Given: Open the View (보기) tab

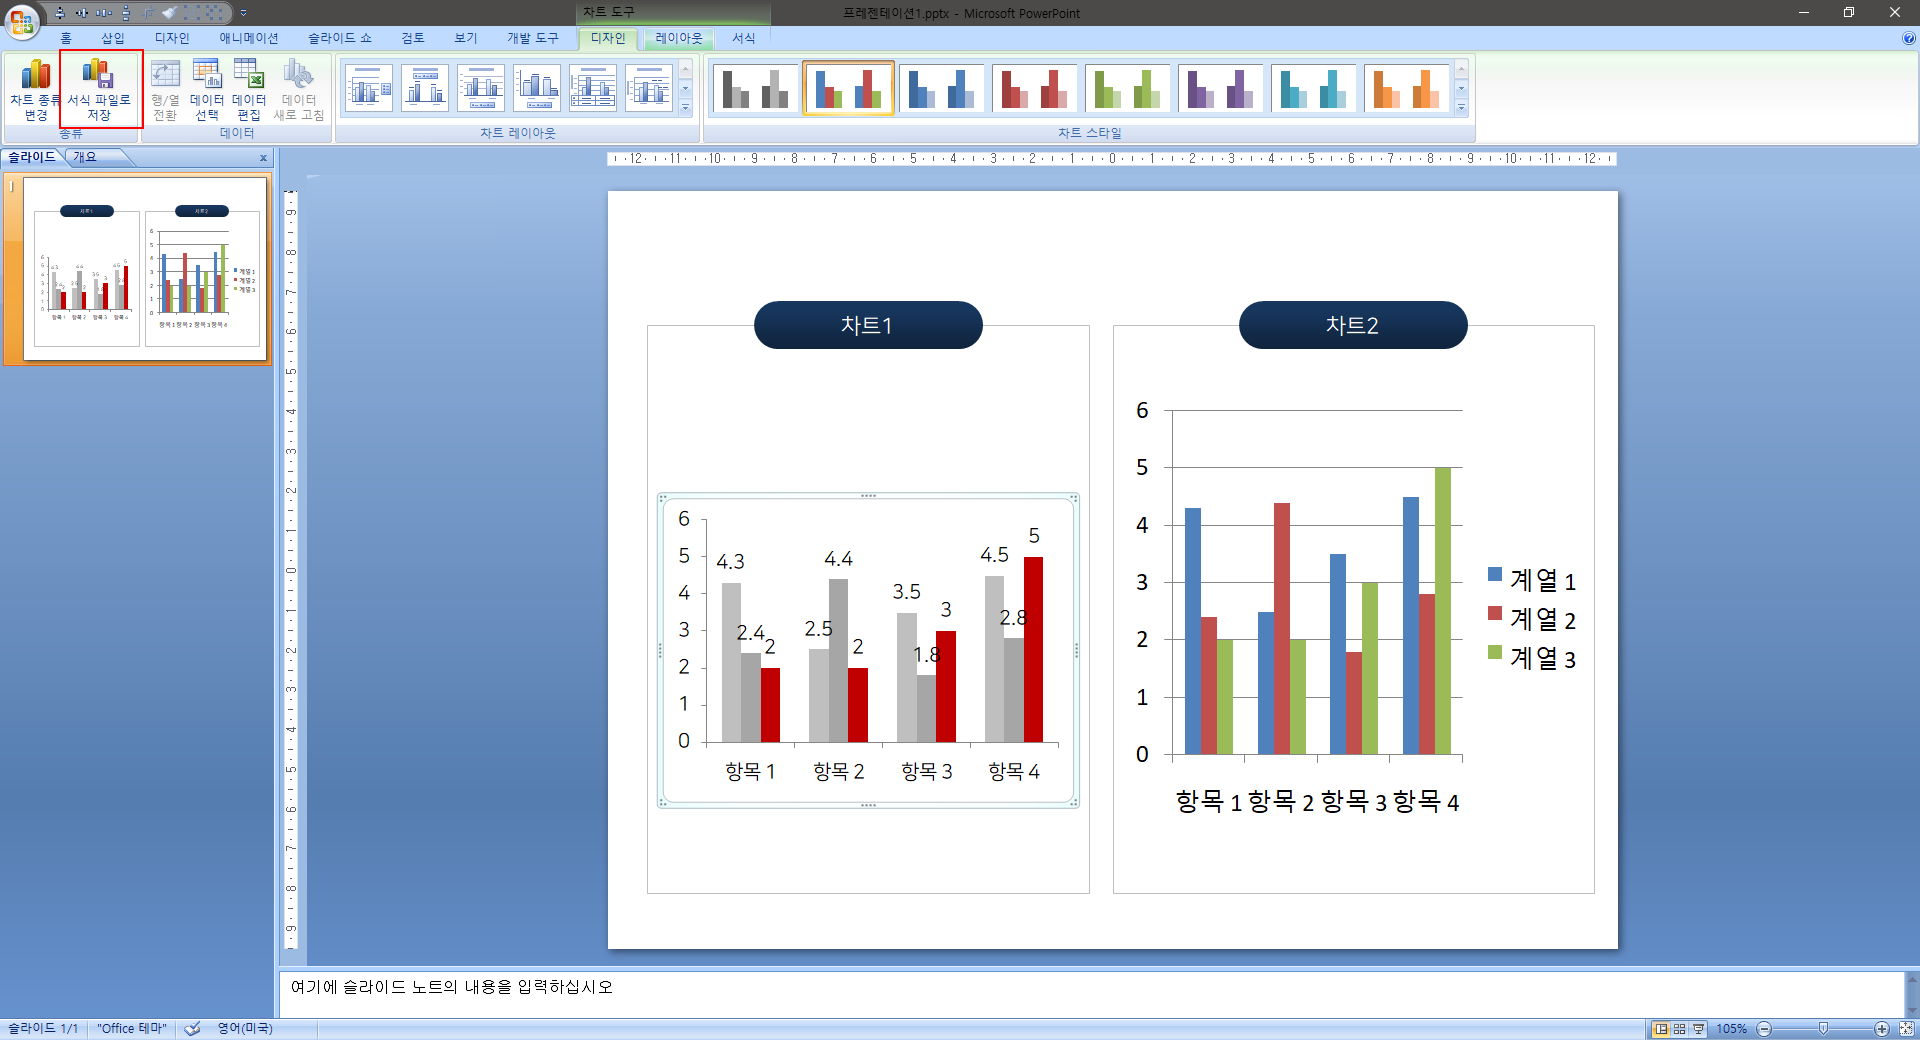Looking at the screenshot, I should click(x=466, y=38).
